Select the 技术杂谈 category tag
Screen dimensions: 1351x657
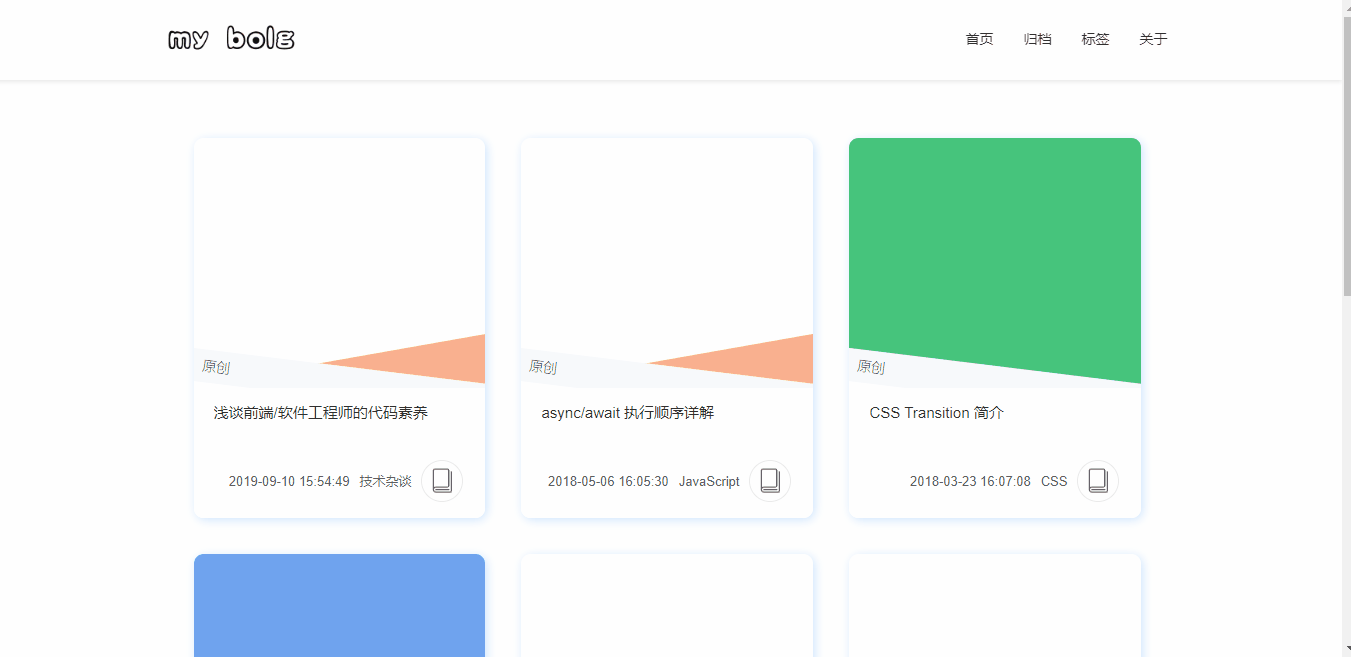click(x=385, y=481)
